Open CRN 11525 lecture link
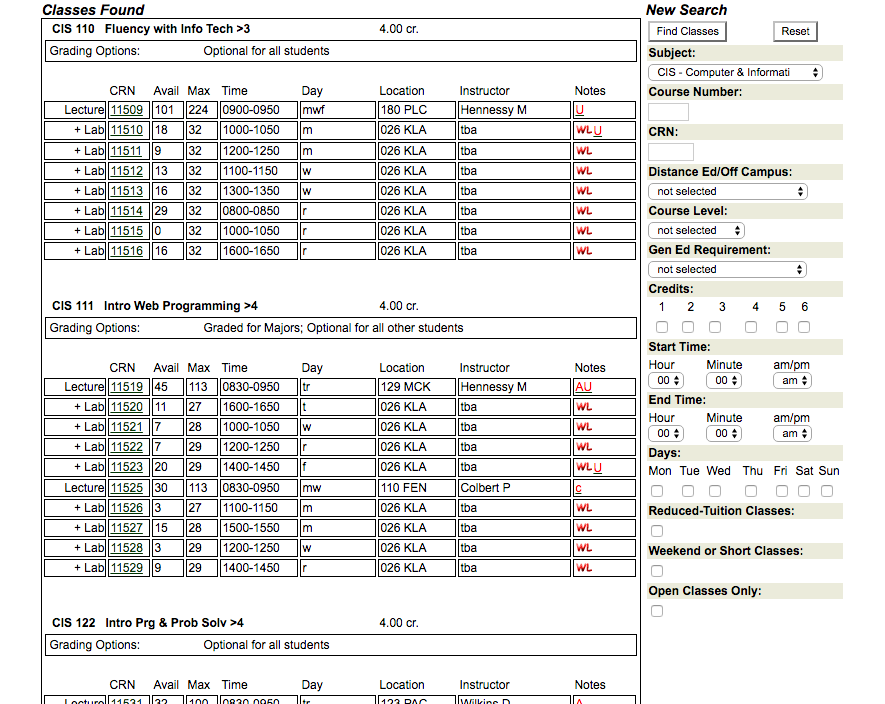This screenshot has width=885, height=704. pos(127,488)
